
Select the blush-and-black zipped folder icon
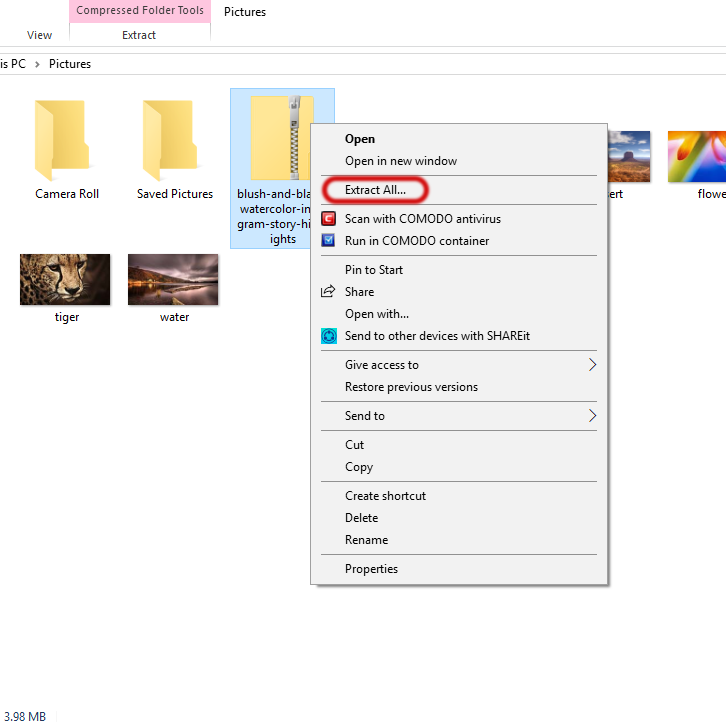tap(281, 138)
